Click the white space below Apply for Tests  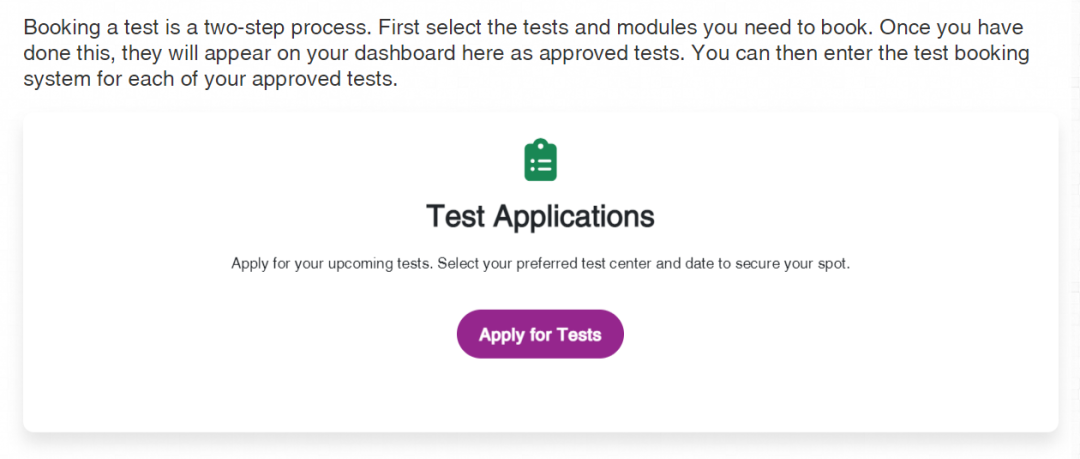tap(541, 394)
